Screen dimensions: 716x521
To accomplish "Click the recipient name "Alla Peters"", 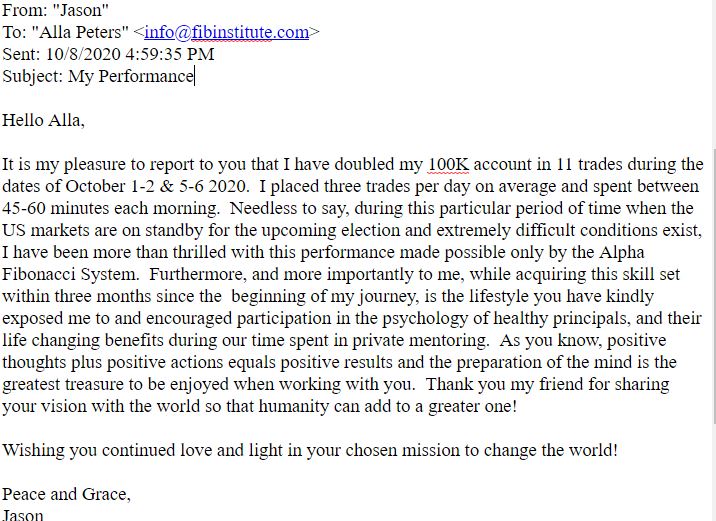I will point(80,32).
